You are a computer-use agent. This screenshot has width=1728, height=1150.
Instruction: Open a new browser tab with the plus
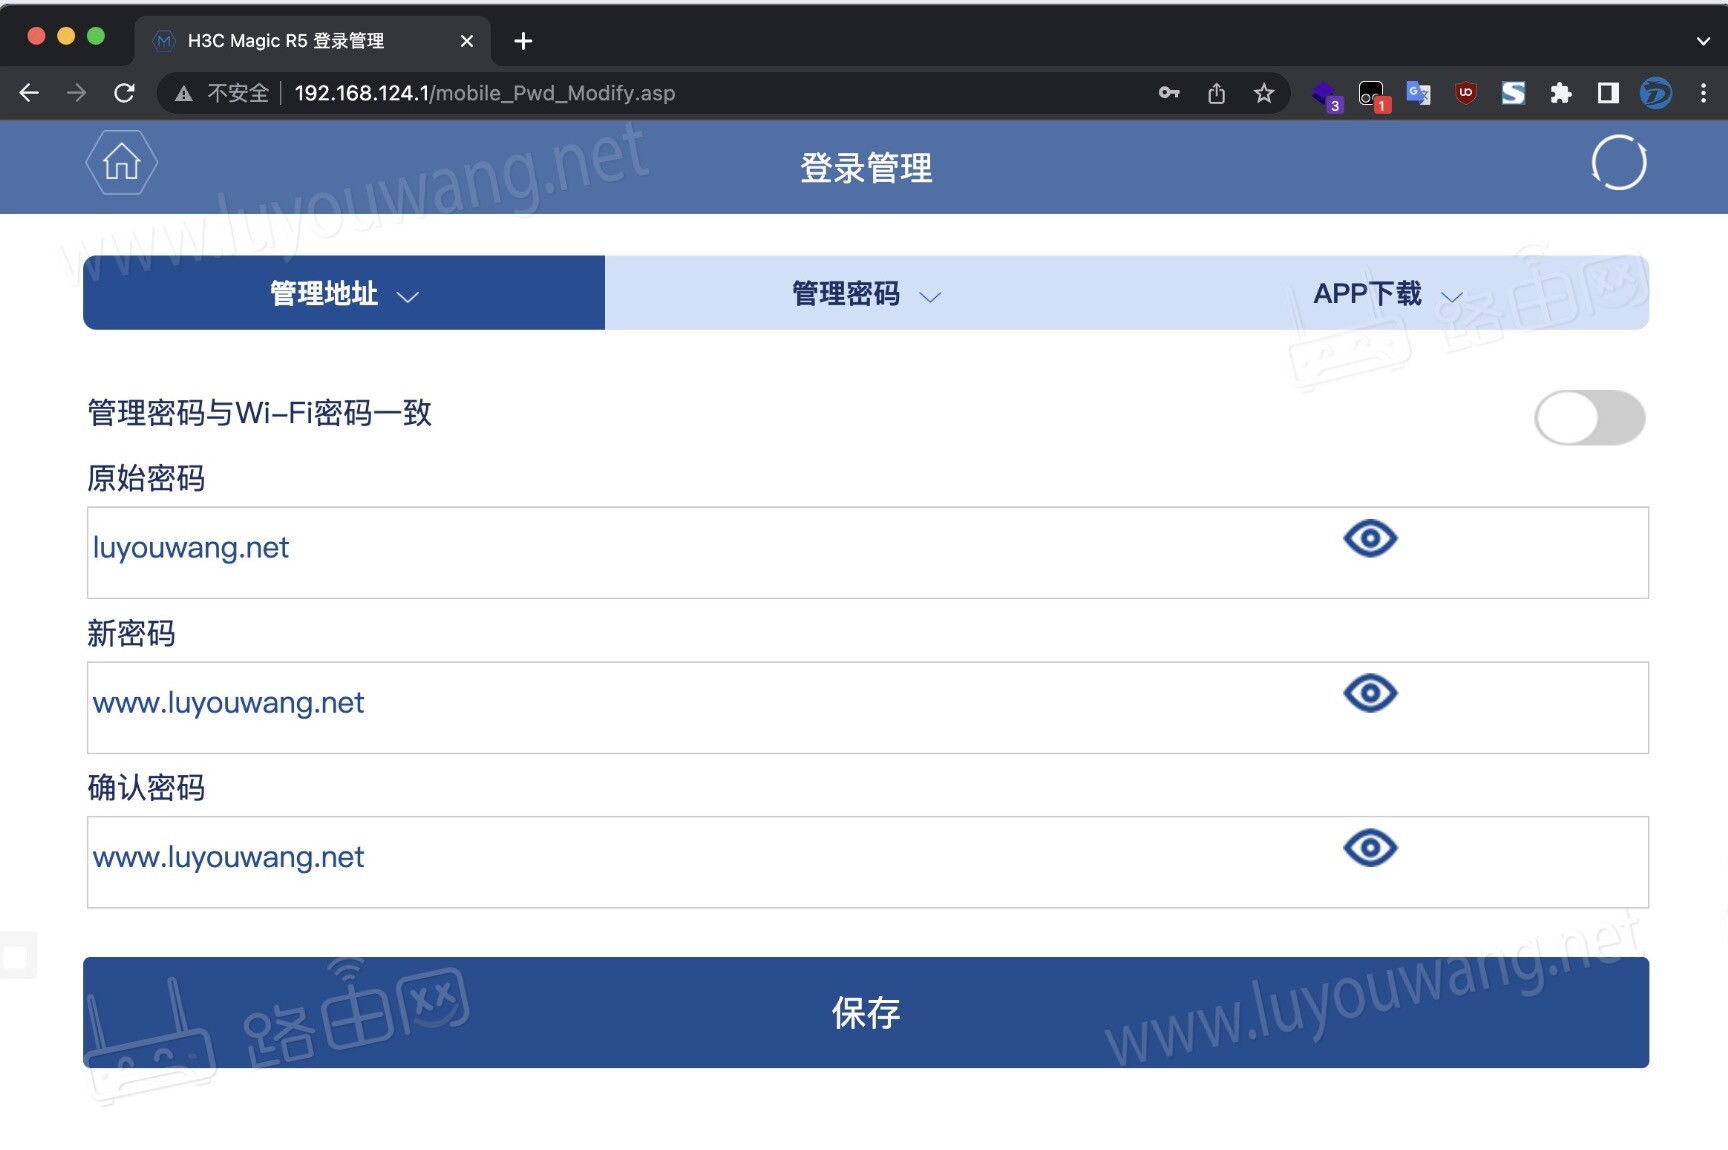coord(523,41)
